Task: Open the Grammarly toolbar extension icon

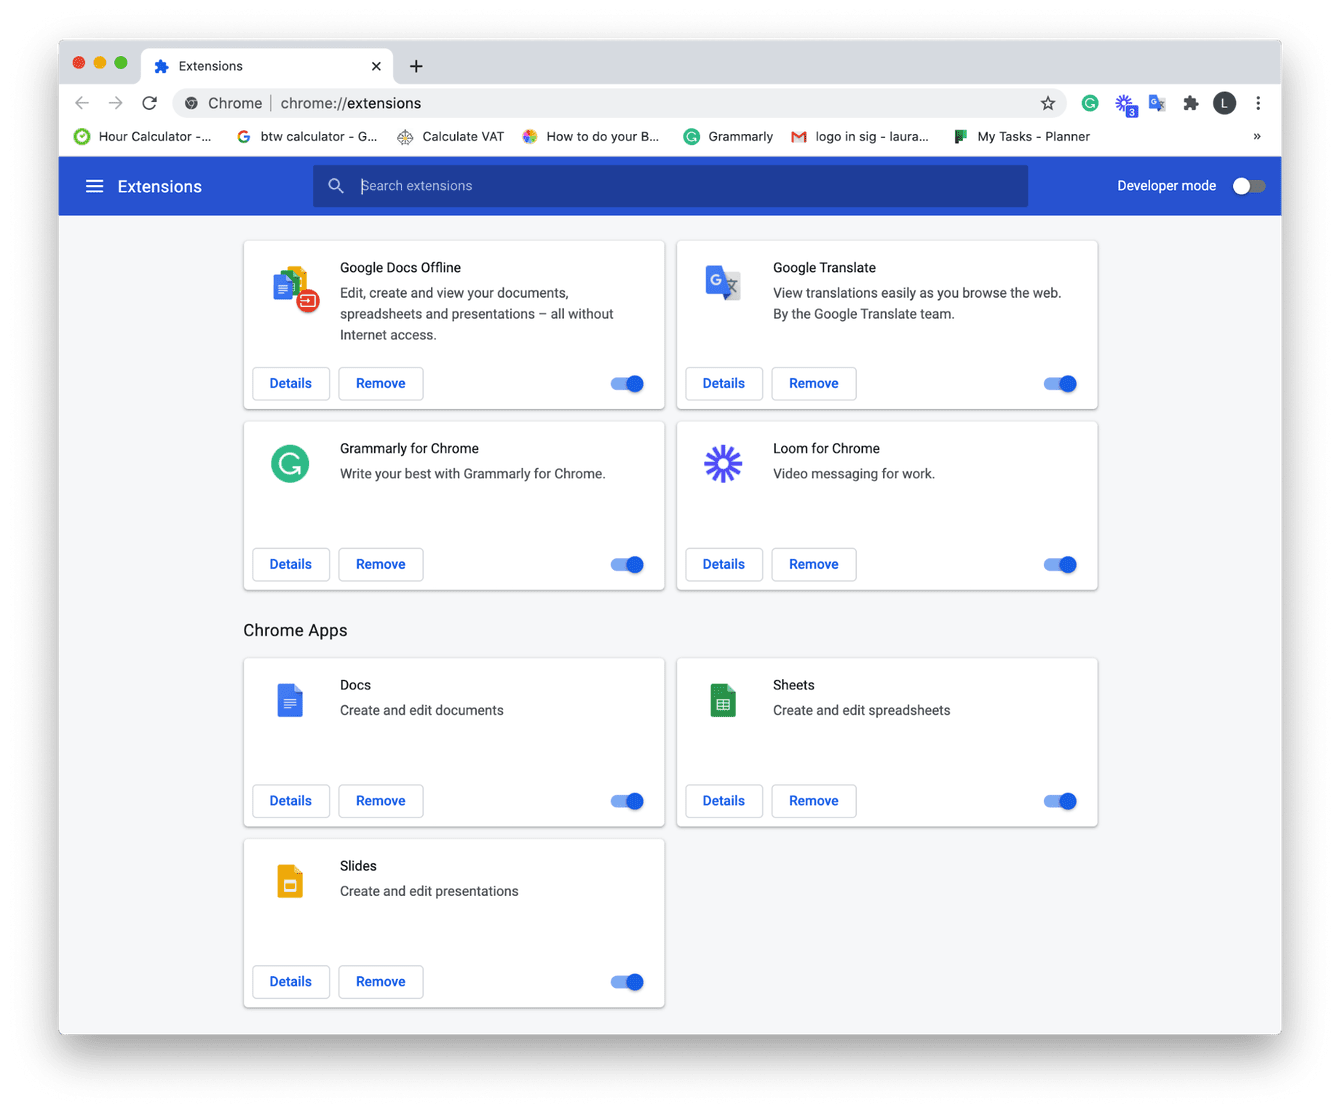Action: click(1090, 103)
